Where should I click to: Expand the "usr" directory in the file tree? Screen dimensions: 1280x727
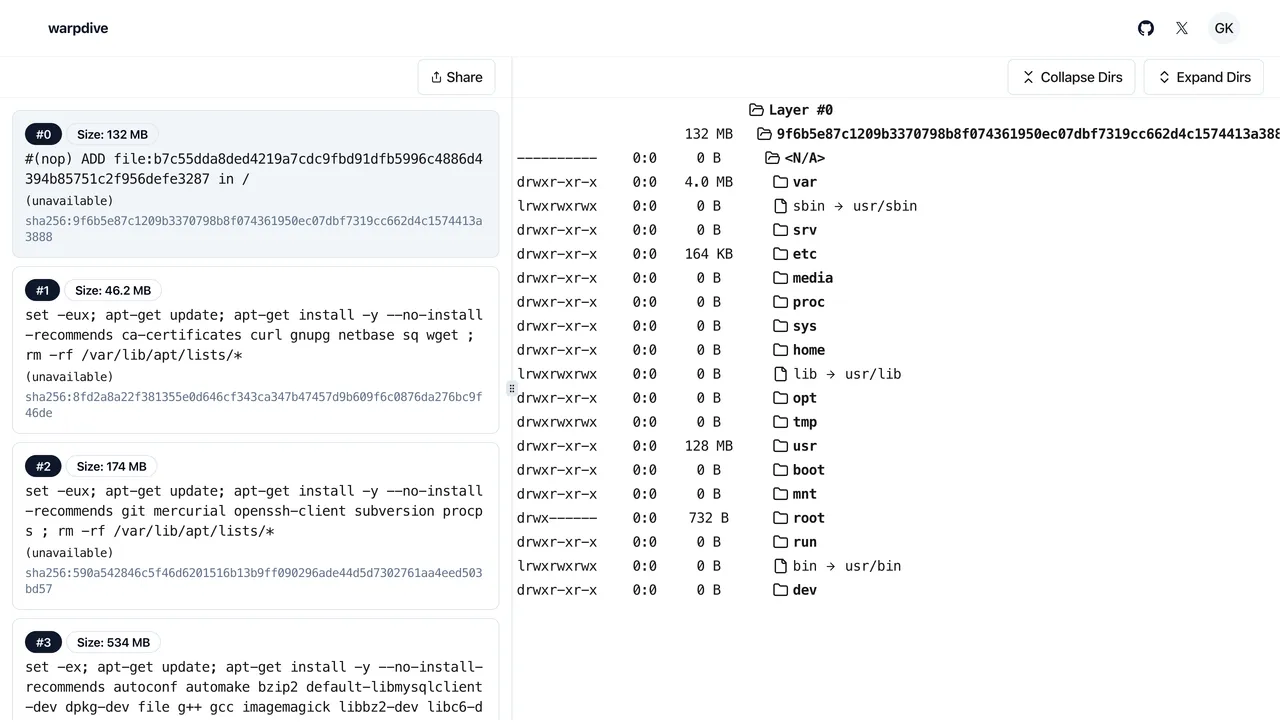[x=804, y=446]
